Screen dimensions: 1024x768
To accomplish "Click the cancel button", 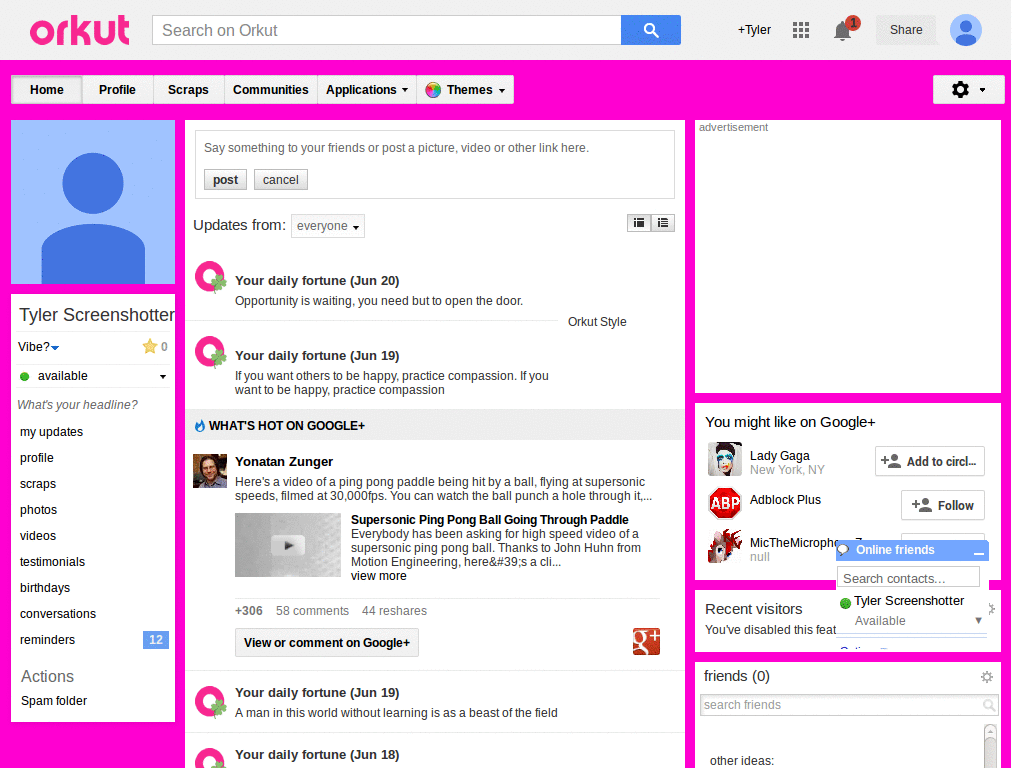I will pyautogui.click(x=281, y=180).
